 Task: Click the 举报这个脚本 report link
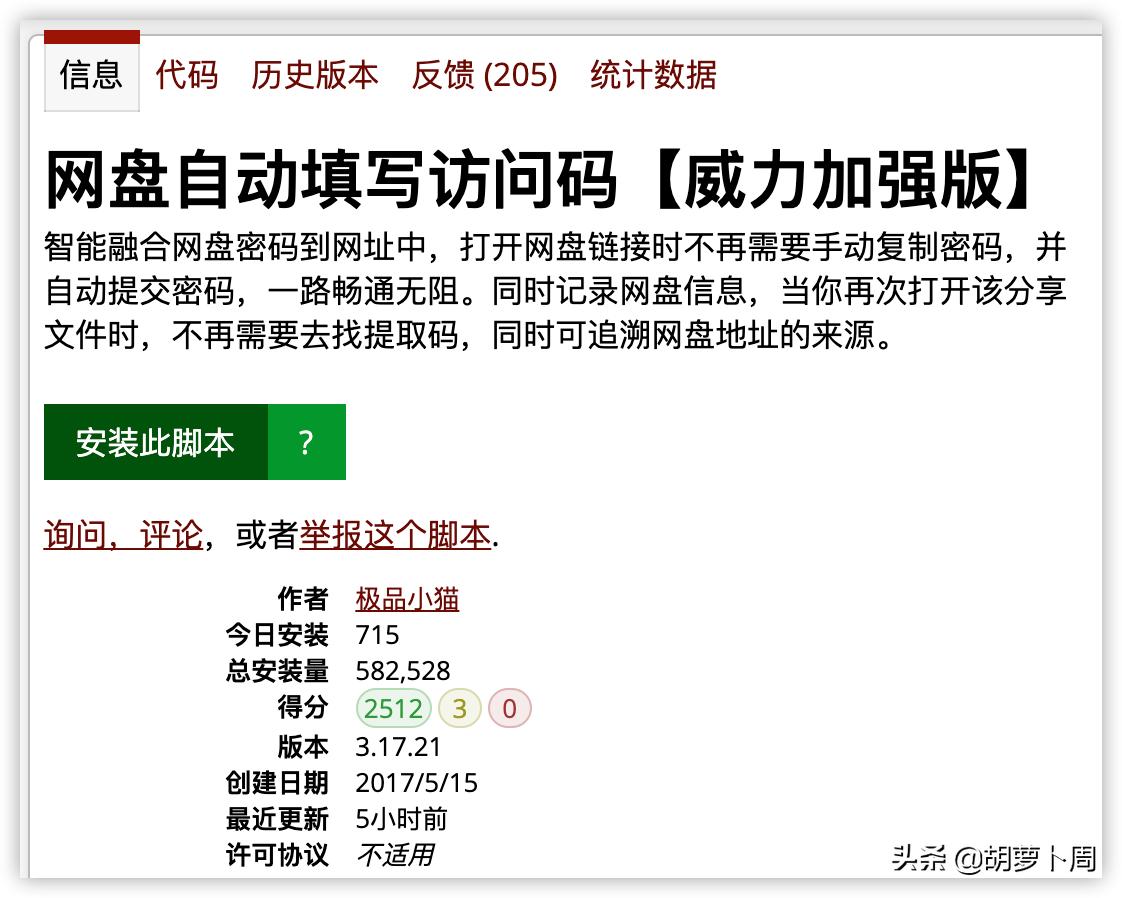click(396, 537)
